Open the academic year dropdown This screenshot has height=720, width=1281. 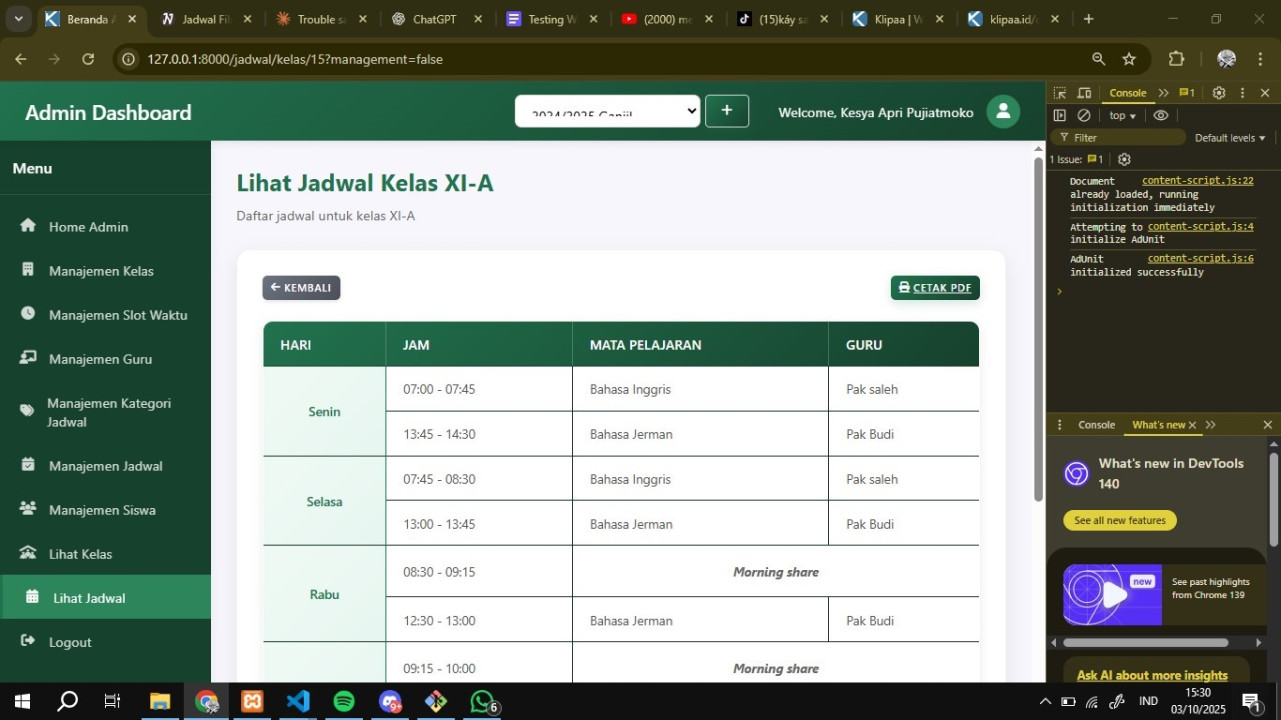(x=607, y=111)
